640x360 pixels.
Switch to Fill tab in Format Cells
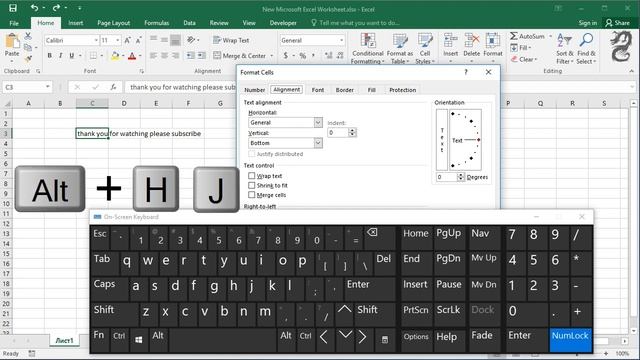point(371,90)
